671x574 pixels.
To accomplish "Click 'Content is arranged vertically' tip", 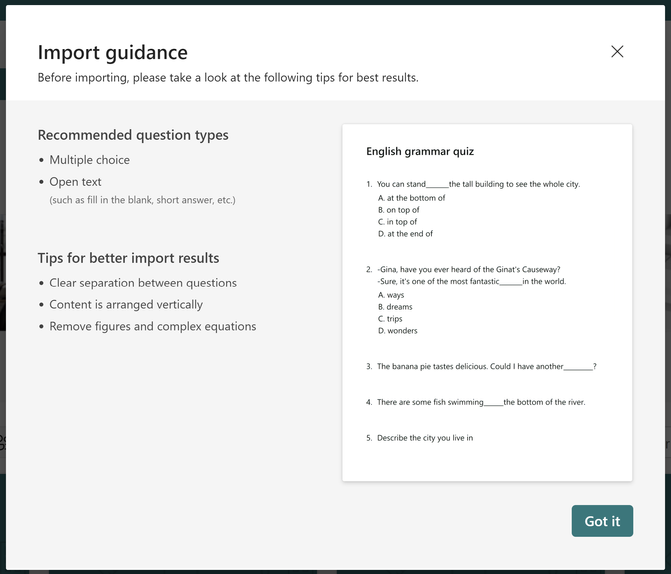I will click(x=126, y=305).
